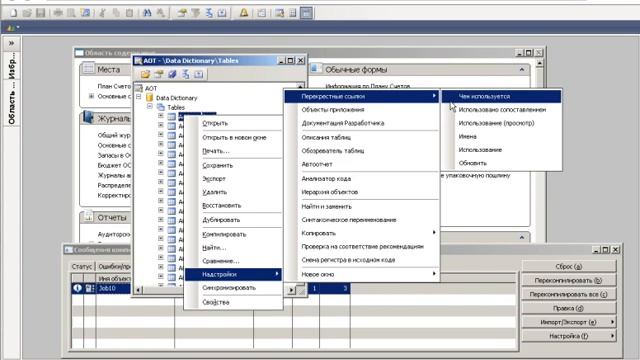Click the Filter funnel icon in main toolbar
The width and height of the screenshot is (640, 360).
point(196,13)
